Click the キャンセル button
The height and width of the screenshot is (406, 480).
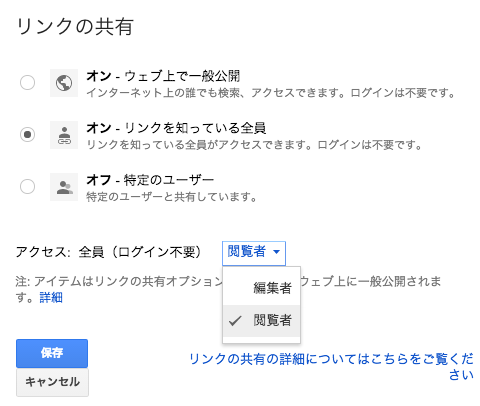pyautogui.click(x=52, y=382)
